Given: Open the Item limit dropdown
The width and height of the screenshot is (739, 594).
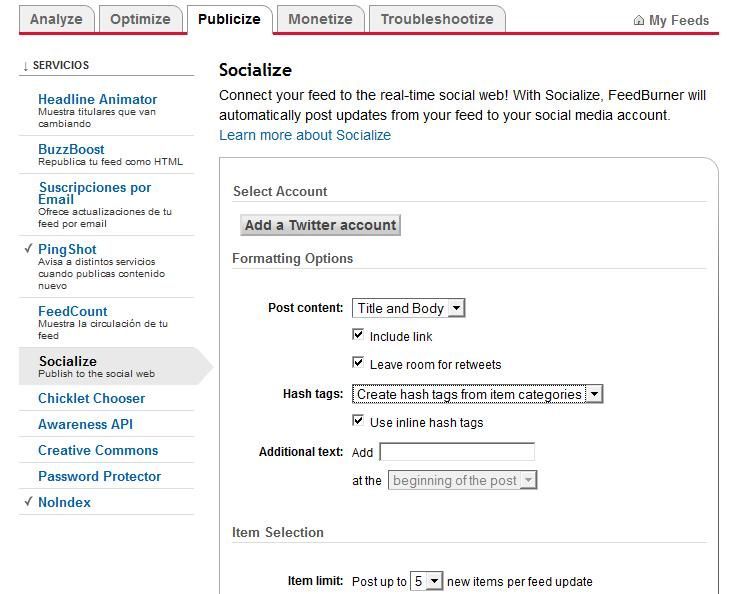Looking at the screenshot, I should pos(427,581).
